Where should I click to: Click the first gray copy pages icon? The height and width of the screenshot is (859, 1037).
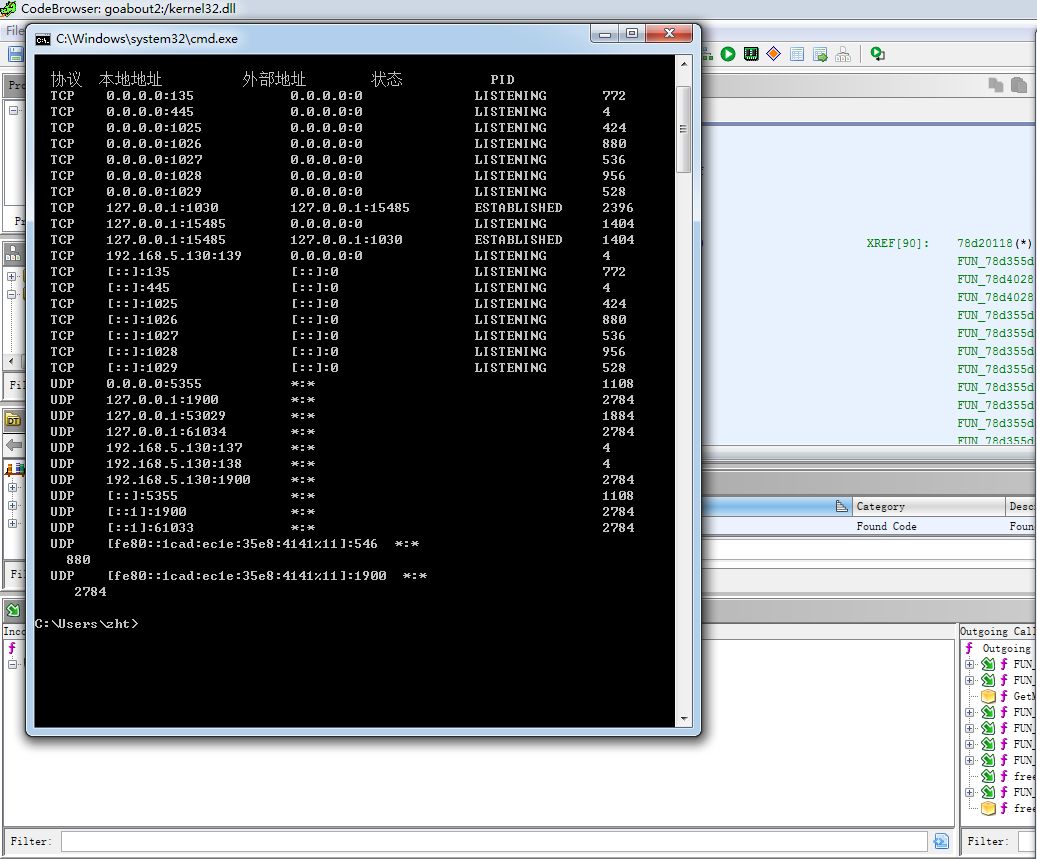click(x=995, y=85)
